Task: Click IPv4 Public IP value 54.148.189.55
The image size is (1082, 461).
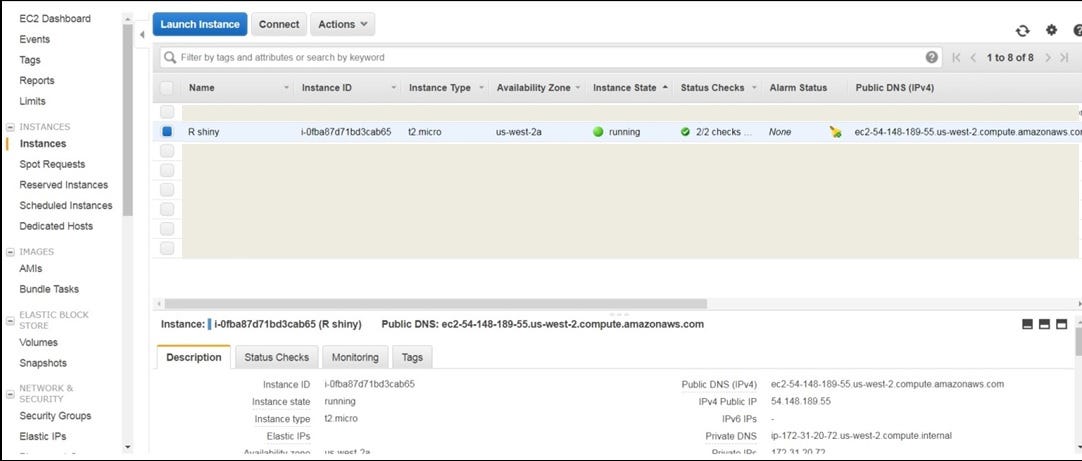Action: pyautogui.click(x=800, y=402)
